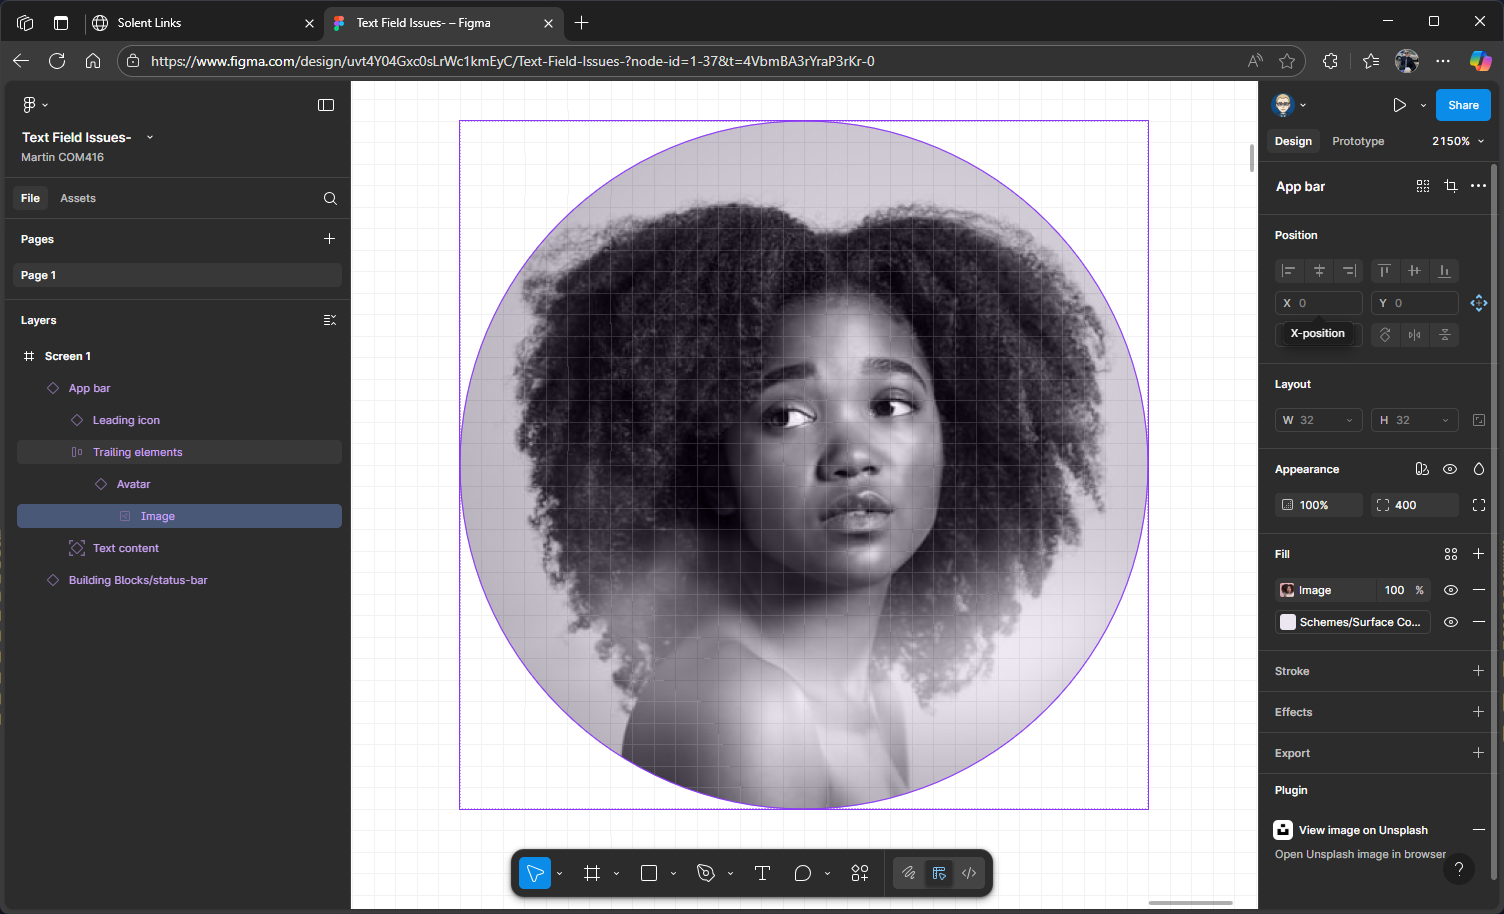Select the Frame tool in toolbar

click(x=592, y=873)
